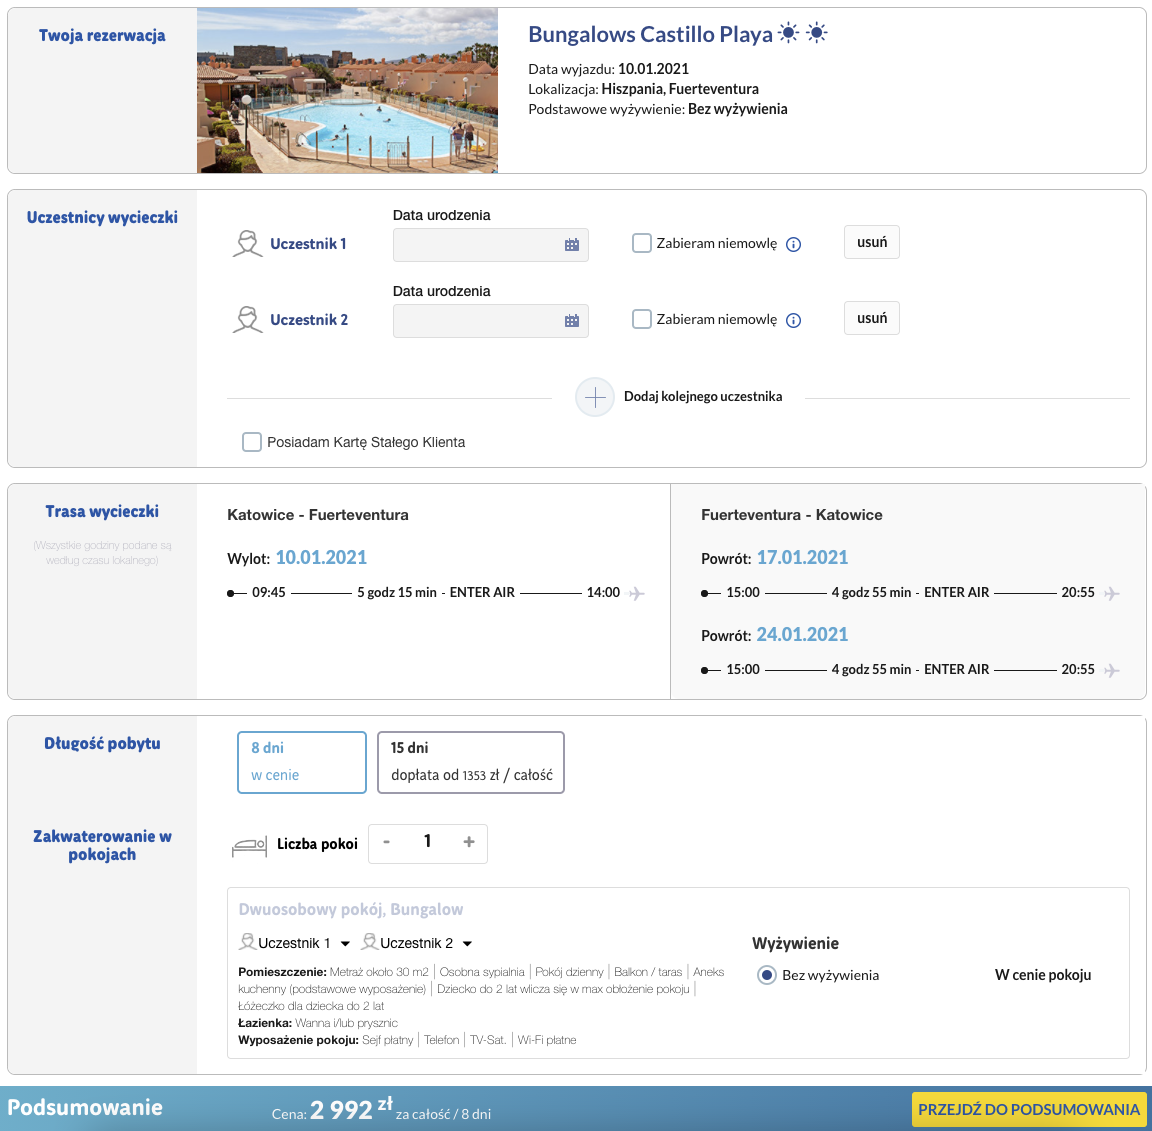Click the price '2 992 zł' in summary bar
The height and width of the screenshot is (1131, 1152).
click(x=351, y=1108)
